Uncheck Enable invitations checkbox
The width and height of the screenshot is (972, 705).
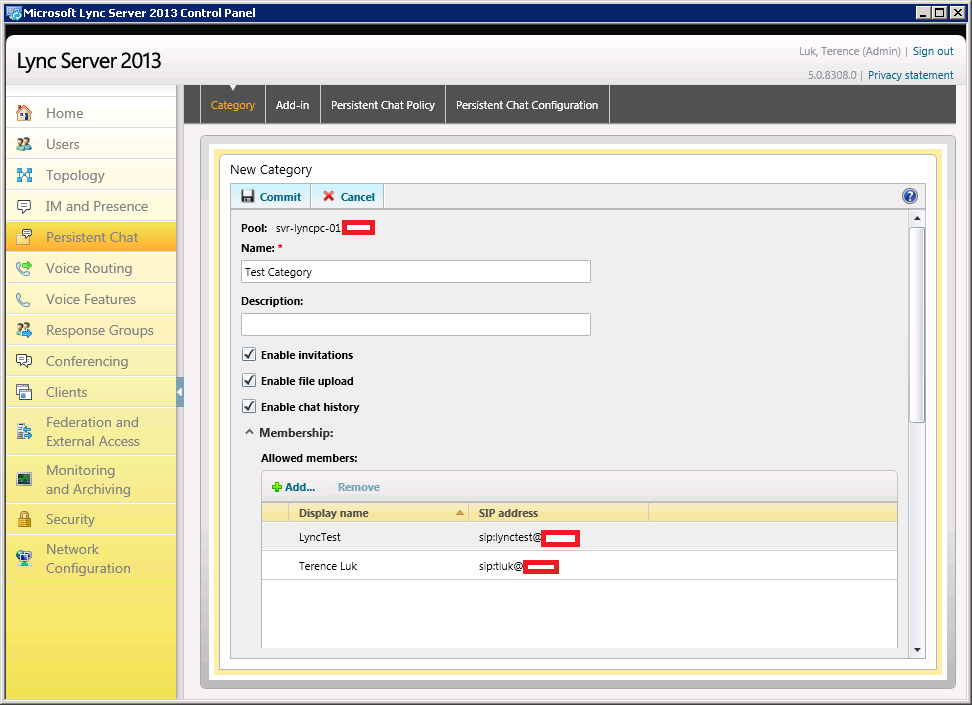[249, 354]
